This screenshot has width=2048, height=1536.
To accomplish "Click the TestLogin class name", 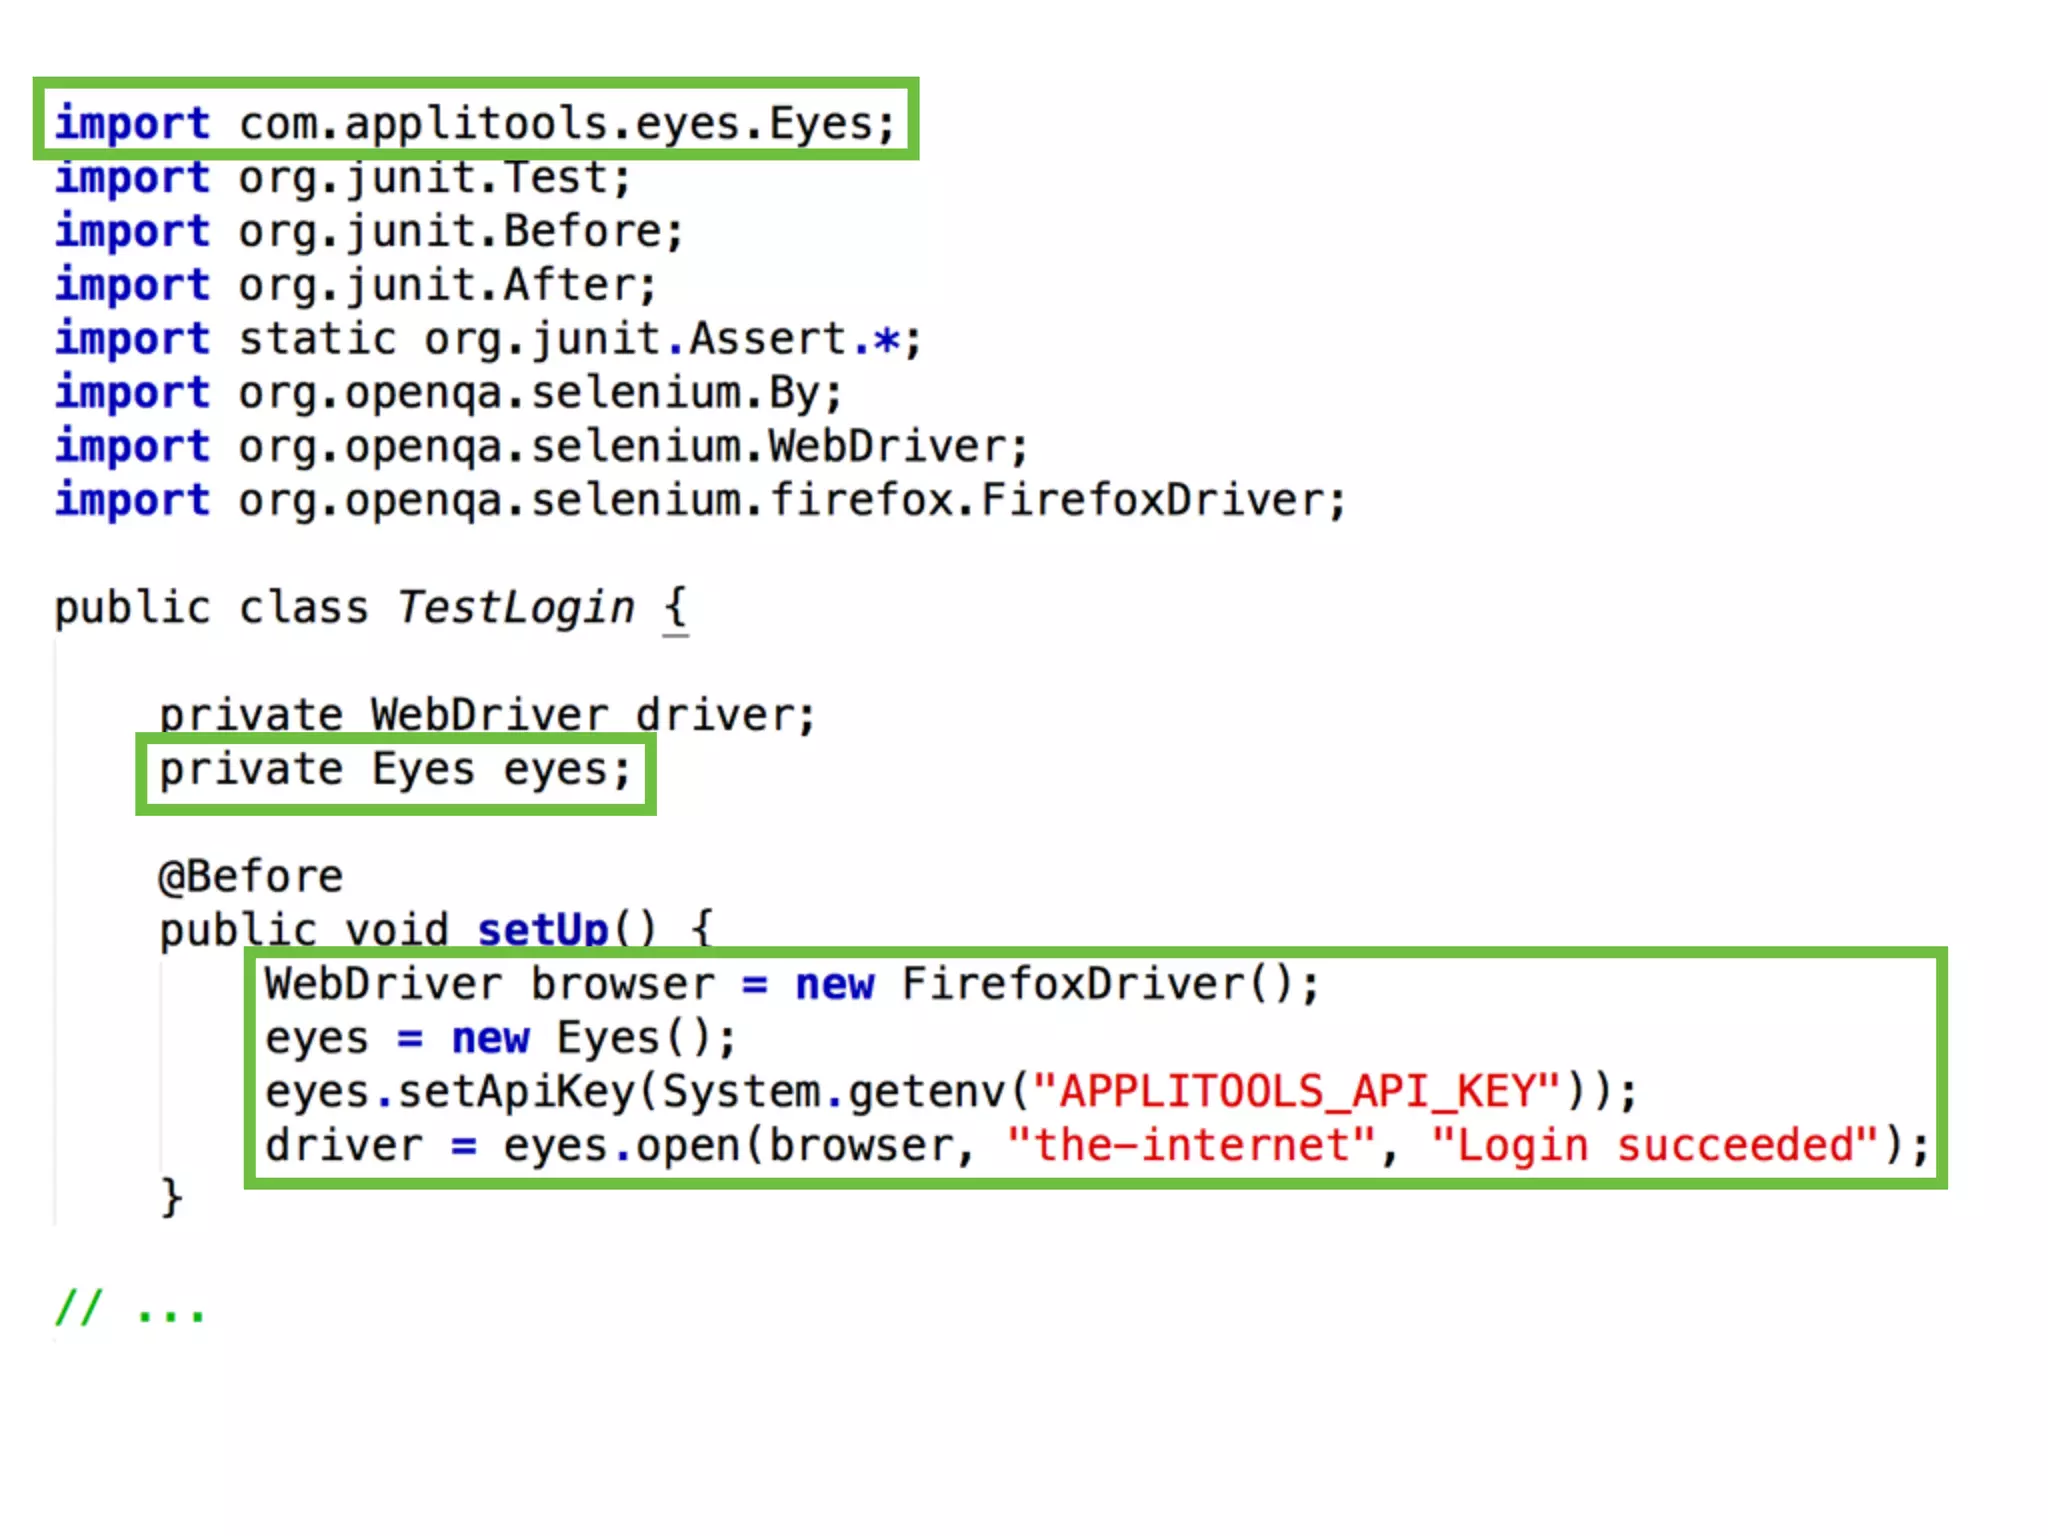I will click(x=516, y=608).
